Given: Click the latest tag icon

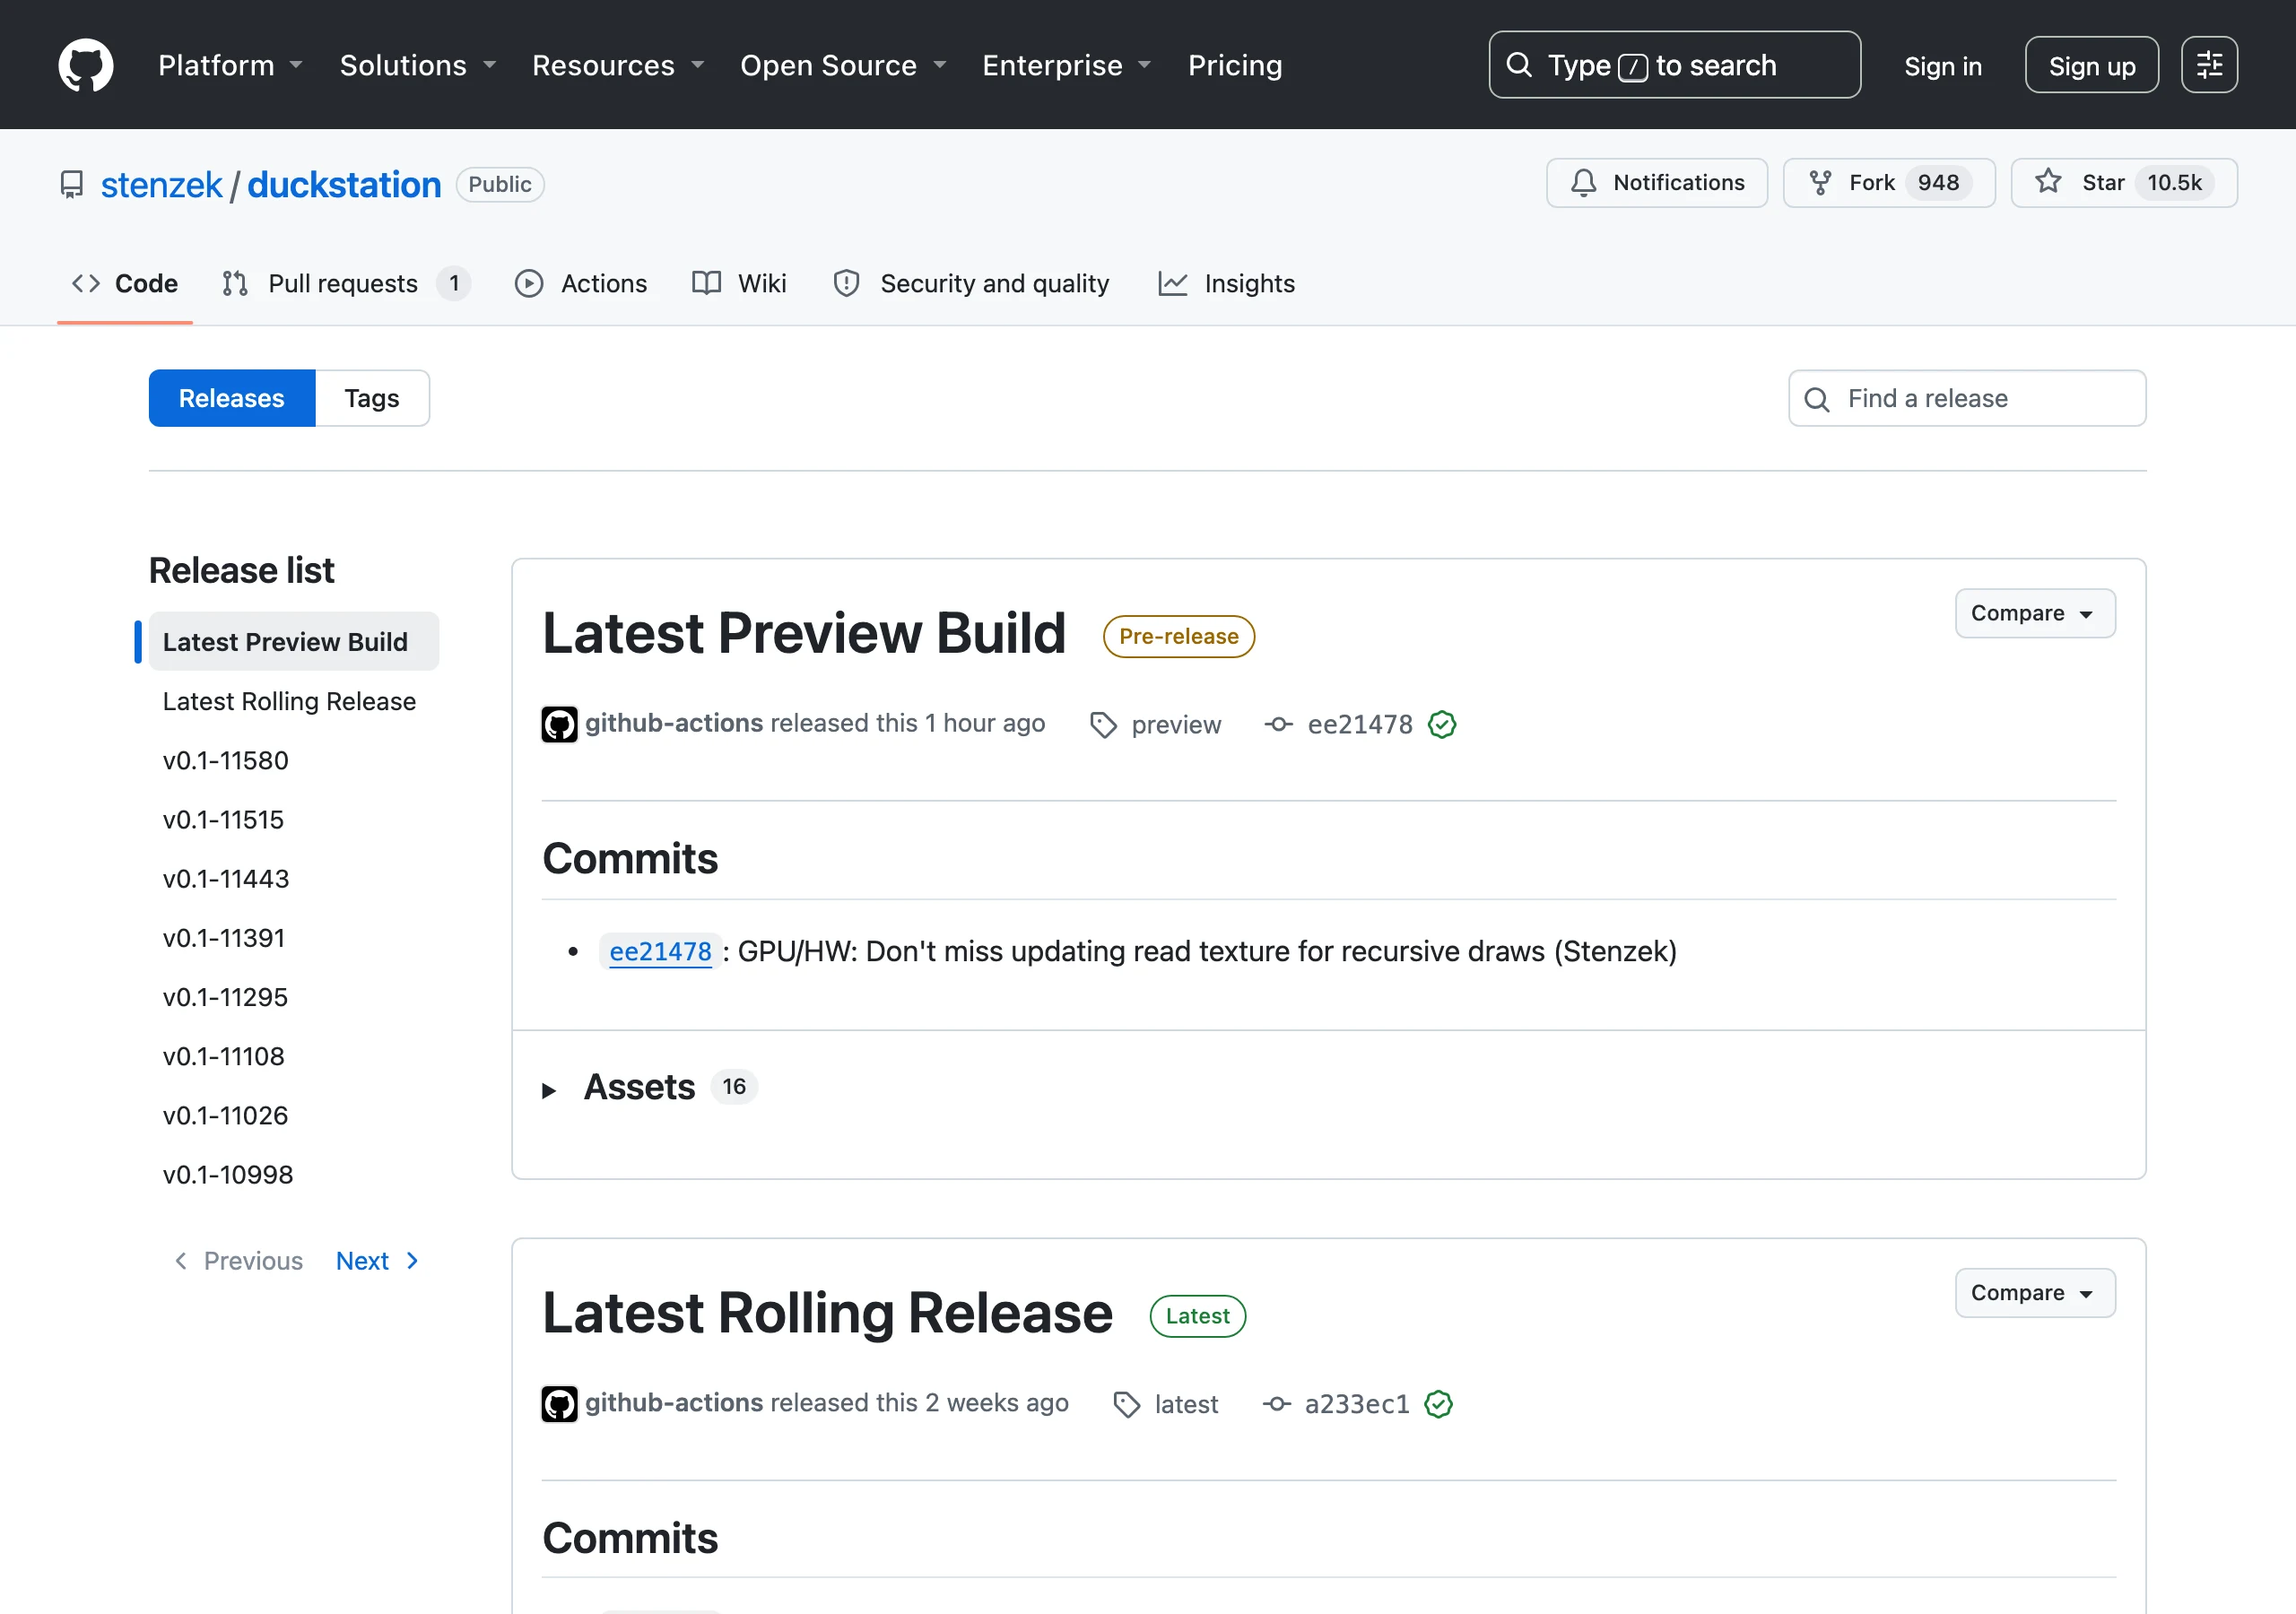Looking at the screenshot, I should pos(1127,1405).
